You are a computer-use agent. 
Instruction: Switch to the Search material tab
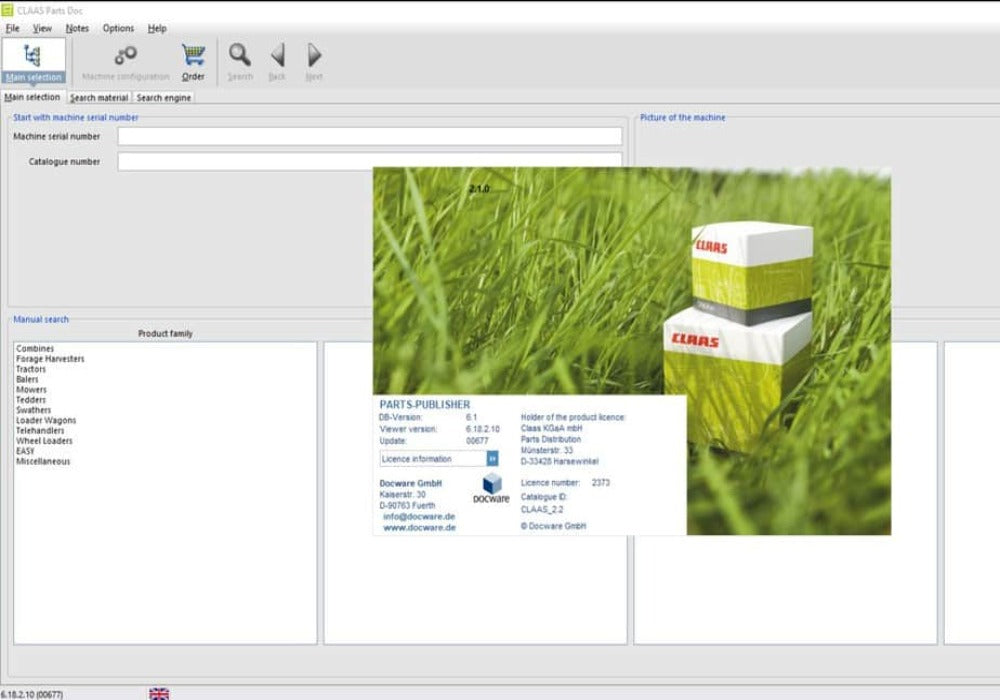point(99,98)
